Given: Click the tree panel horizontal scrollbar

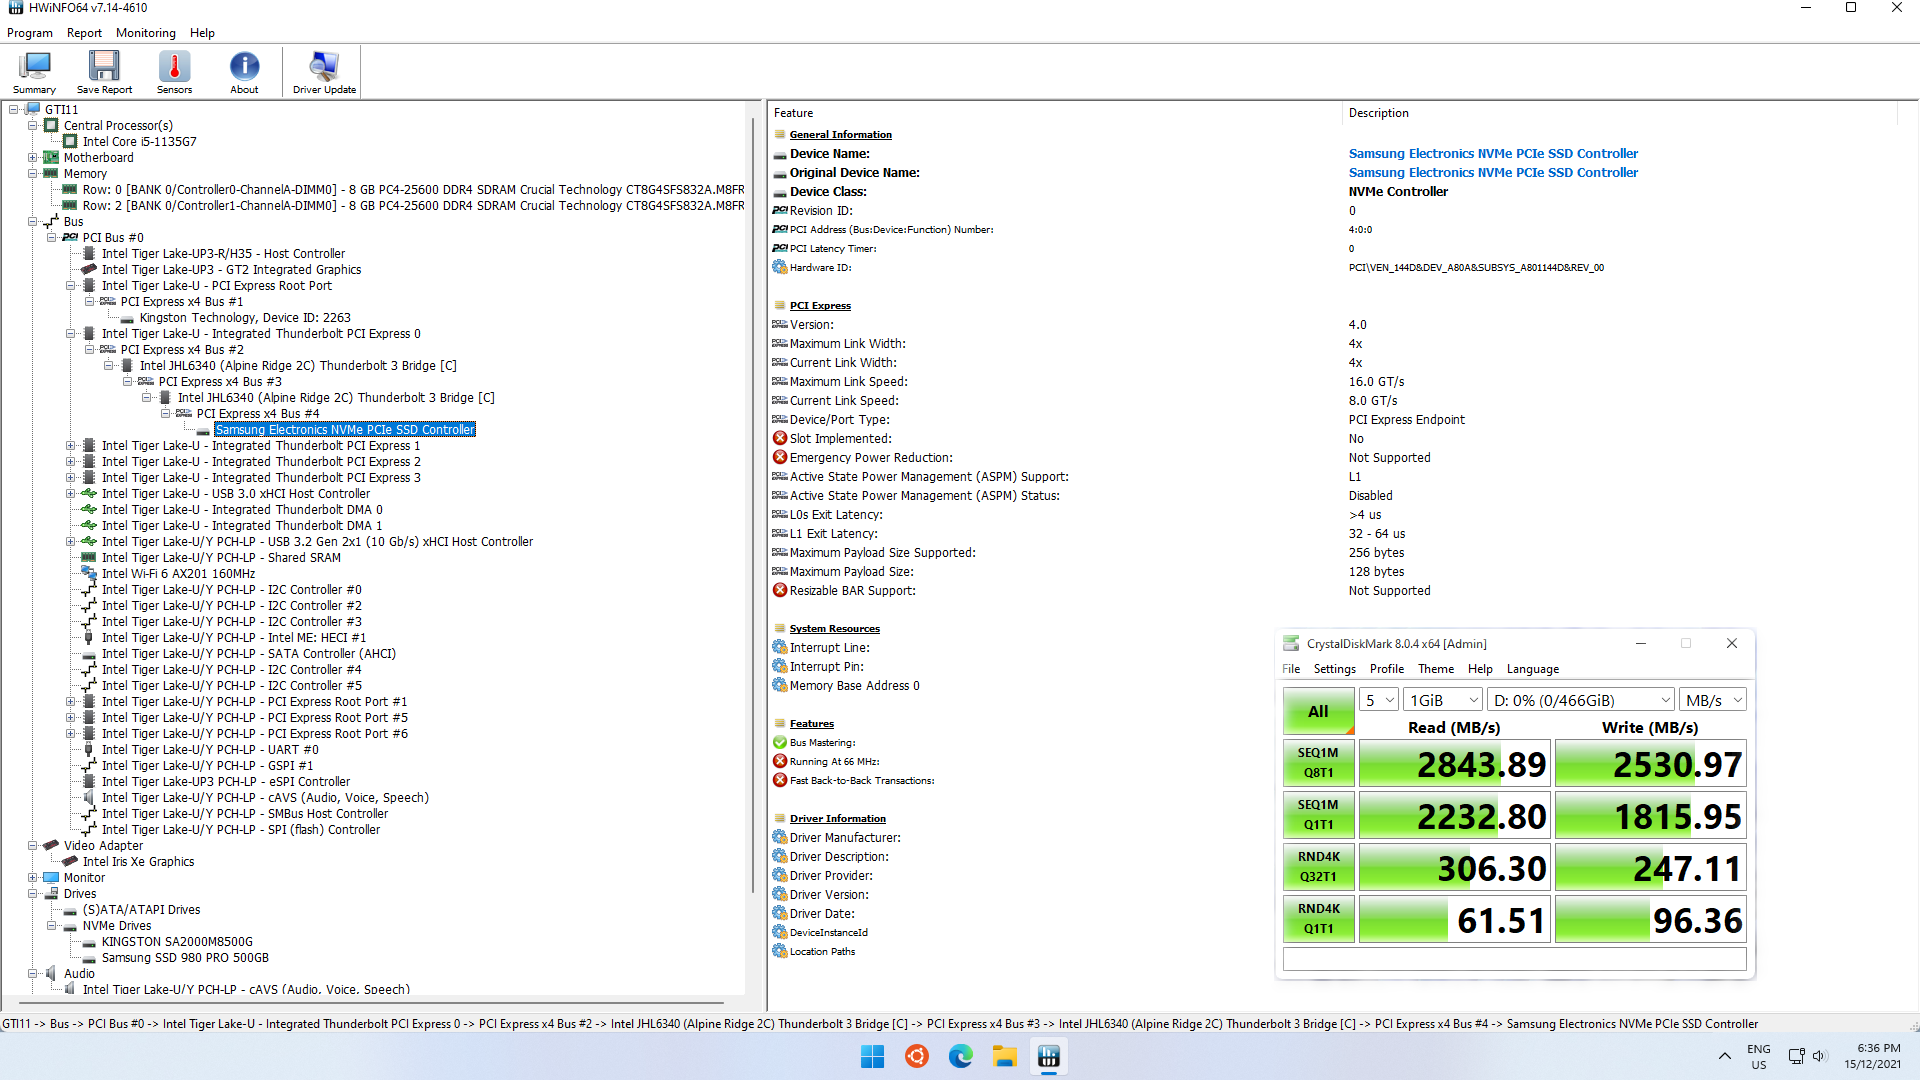Looking at the screenshot, I should 370,1002.
